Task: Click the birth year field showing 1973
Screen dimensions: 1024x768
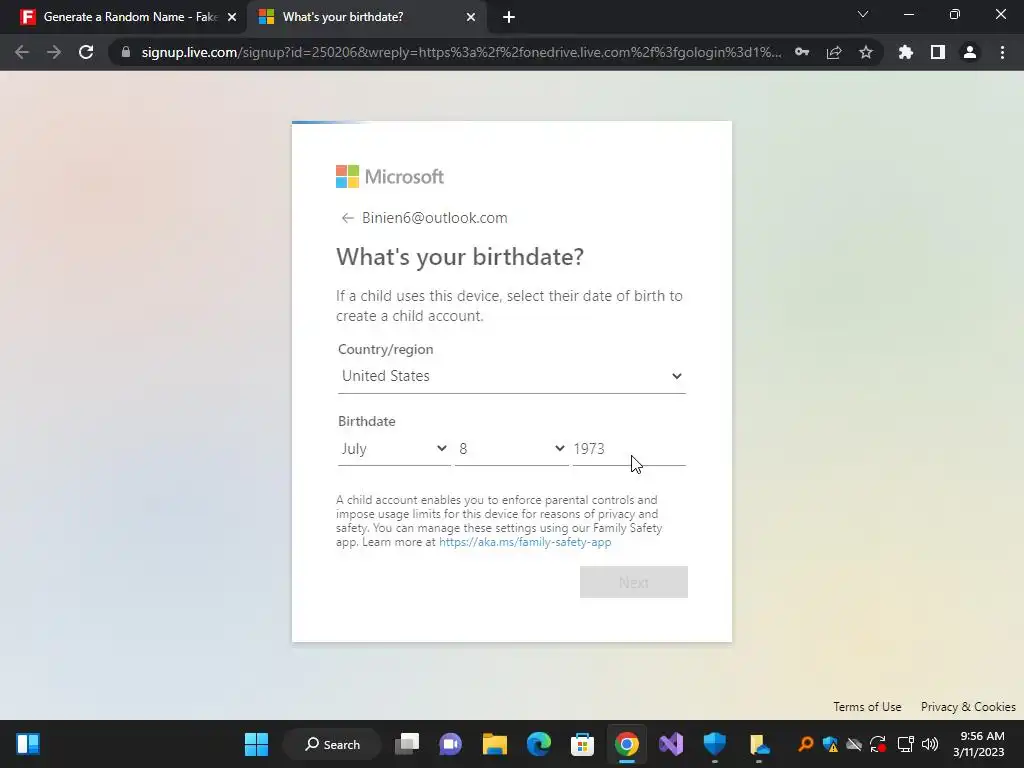Action: (629, 449)
